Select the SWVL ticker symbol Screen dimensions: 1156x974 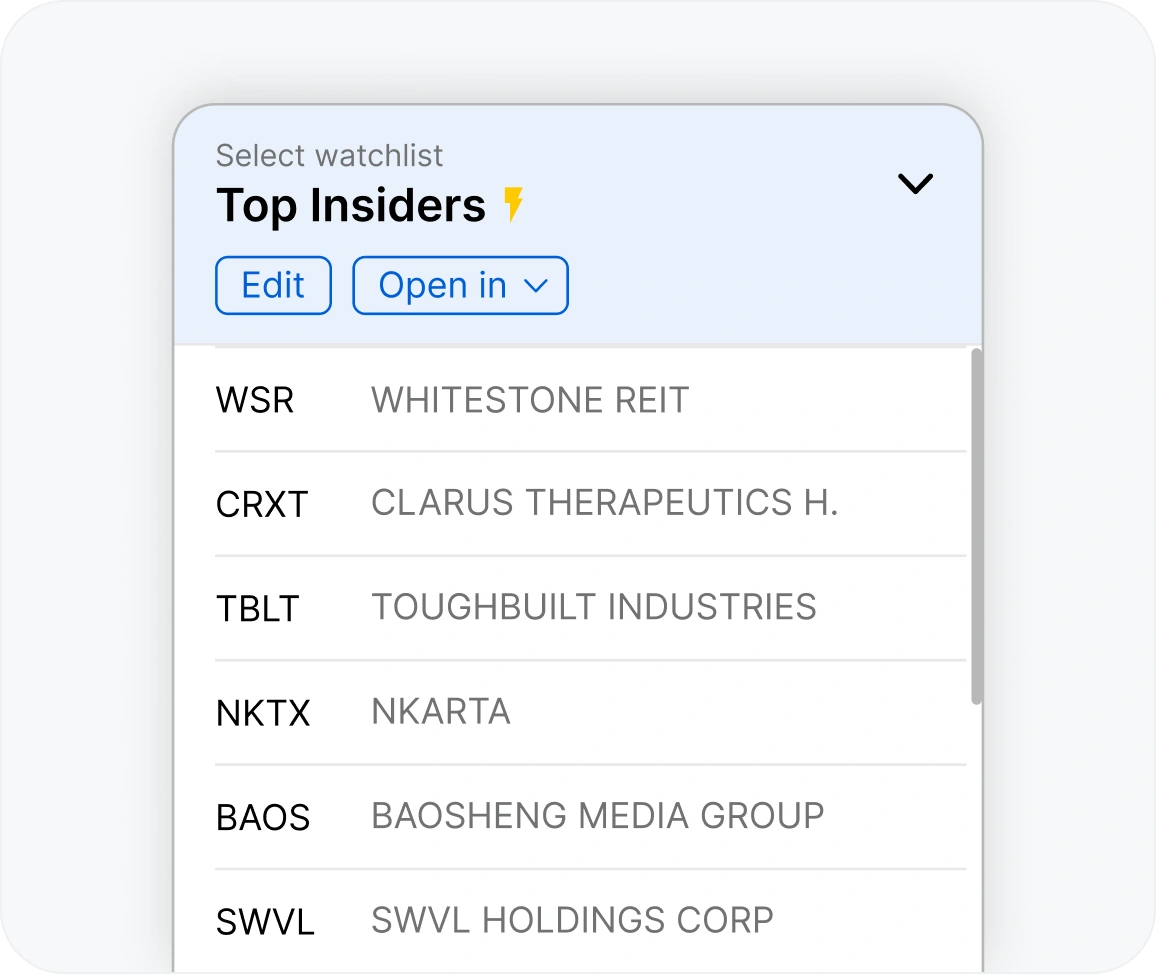(x=265, y=922)
